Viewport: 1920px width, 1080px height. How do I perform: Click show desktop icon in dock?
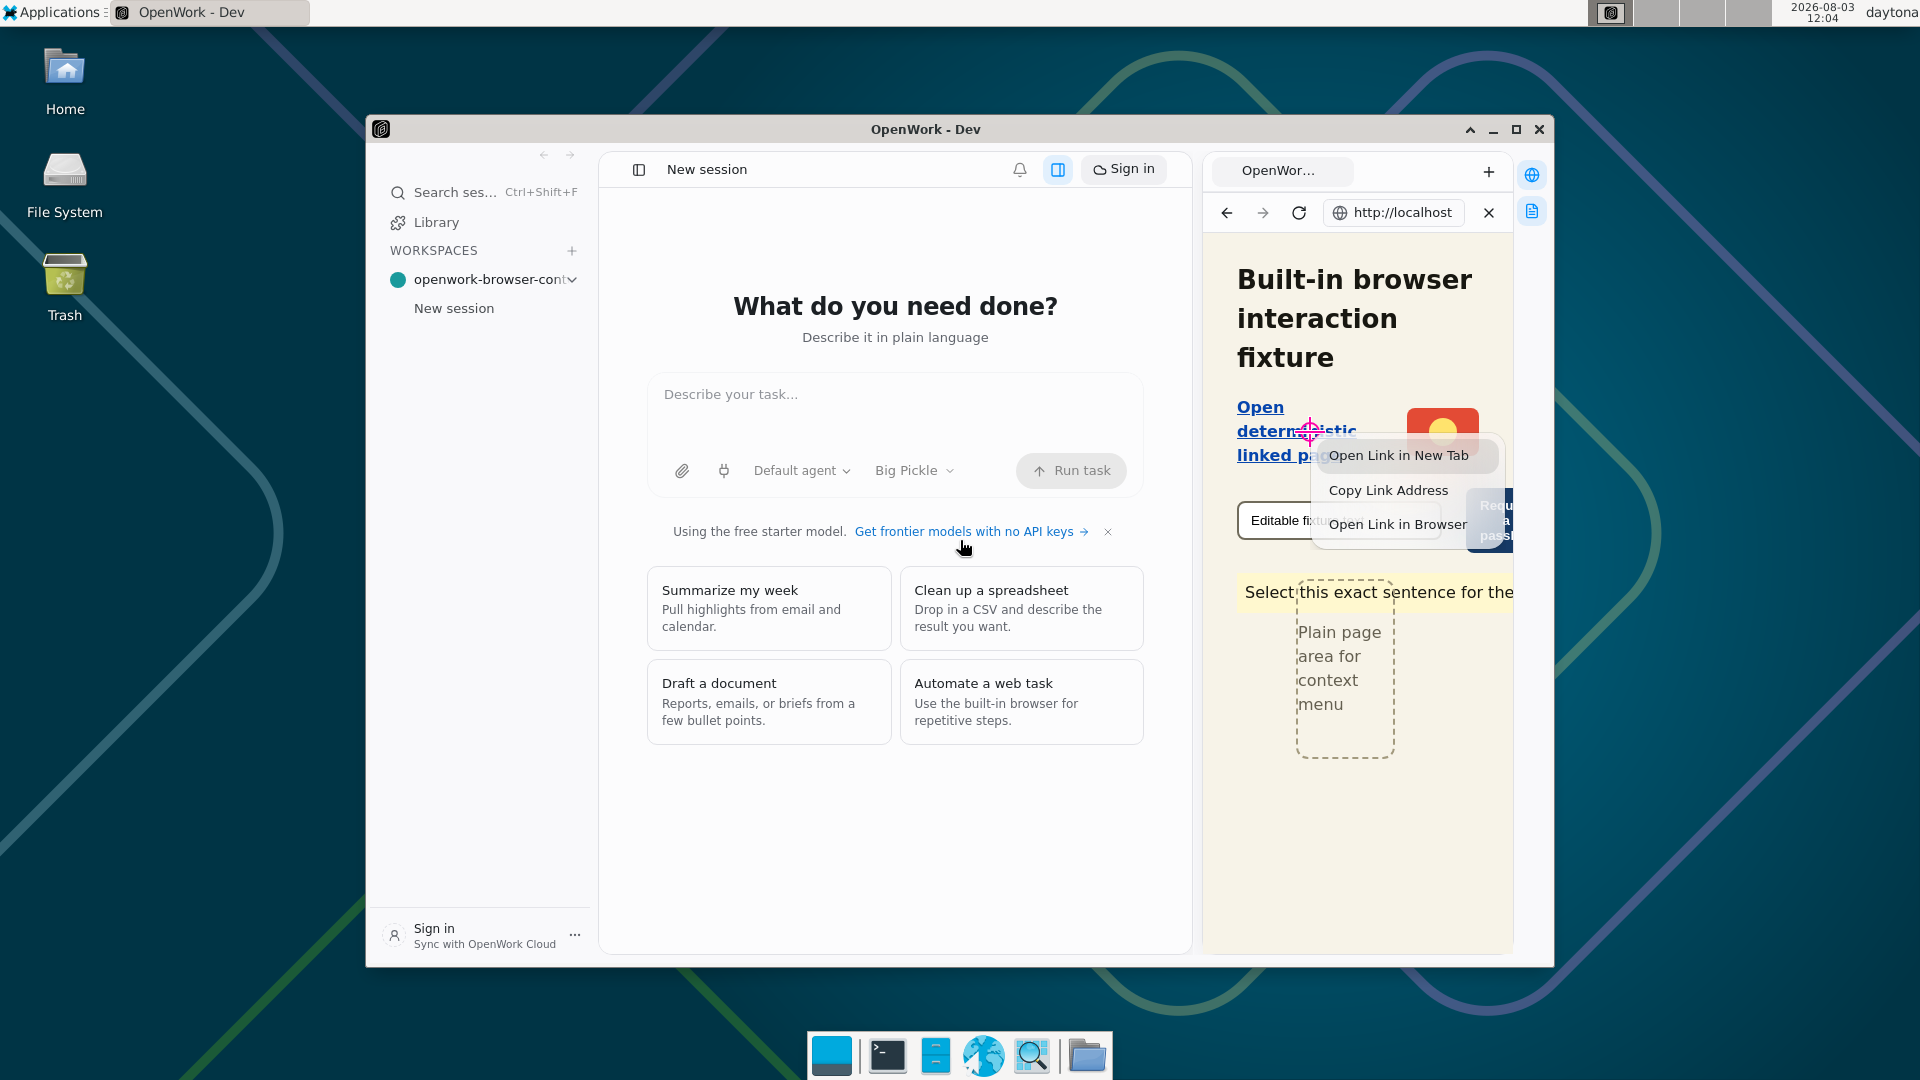(x=832, y=1056)
